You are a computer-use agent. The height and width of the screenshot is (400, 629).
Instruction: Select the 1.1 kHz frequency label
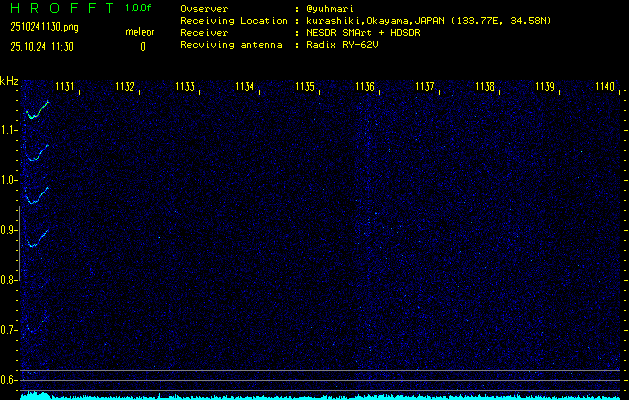[9, 130]
